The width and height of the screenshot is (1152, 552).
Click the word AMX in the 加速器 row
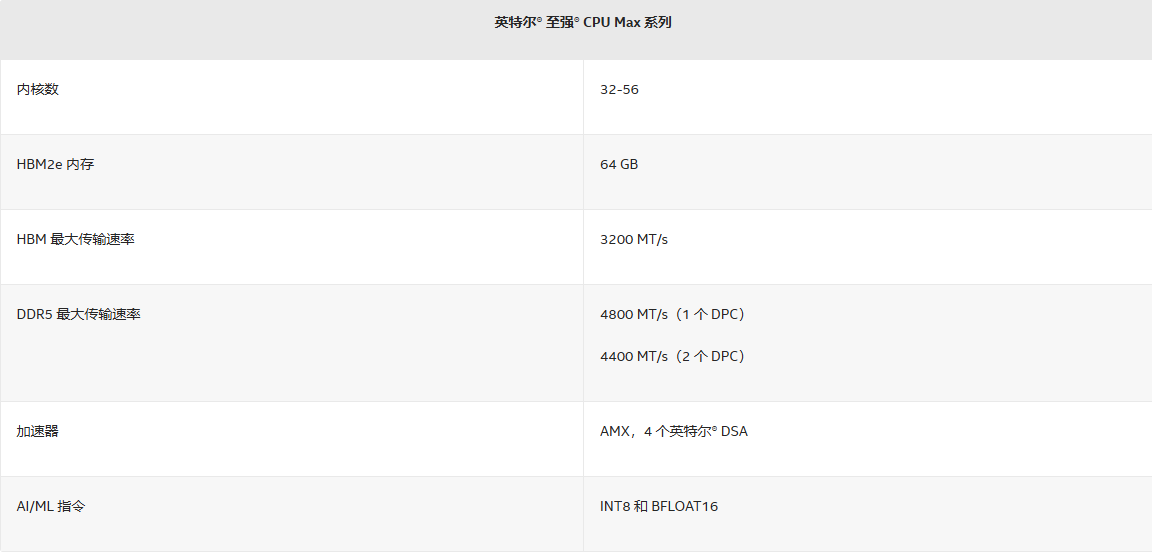pos(615,431)
